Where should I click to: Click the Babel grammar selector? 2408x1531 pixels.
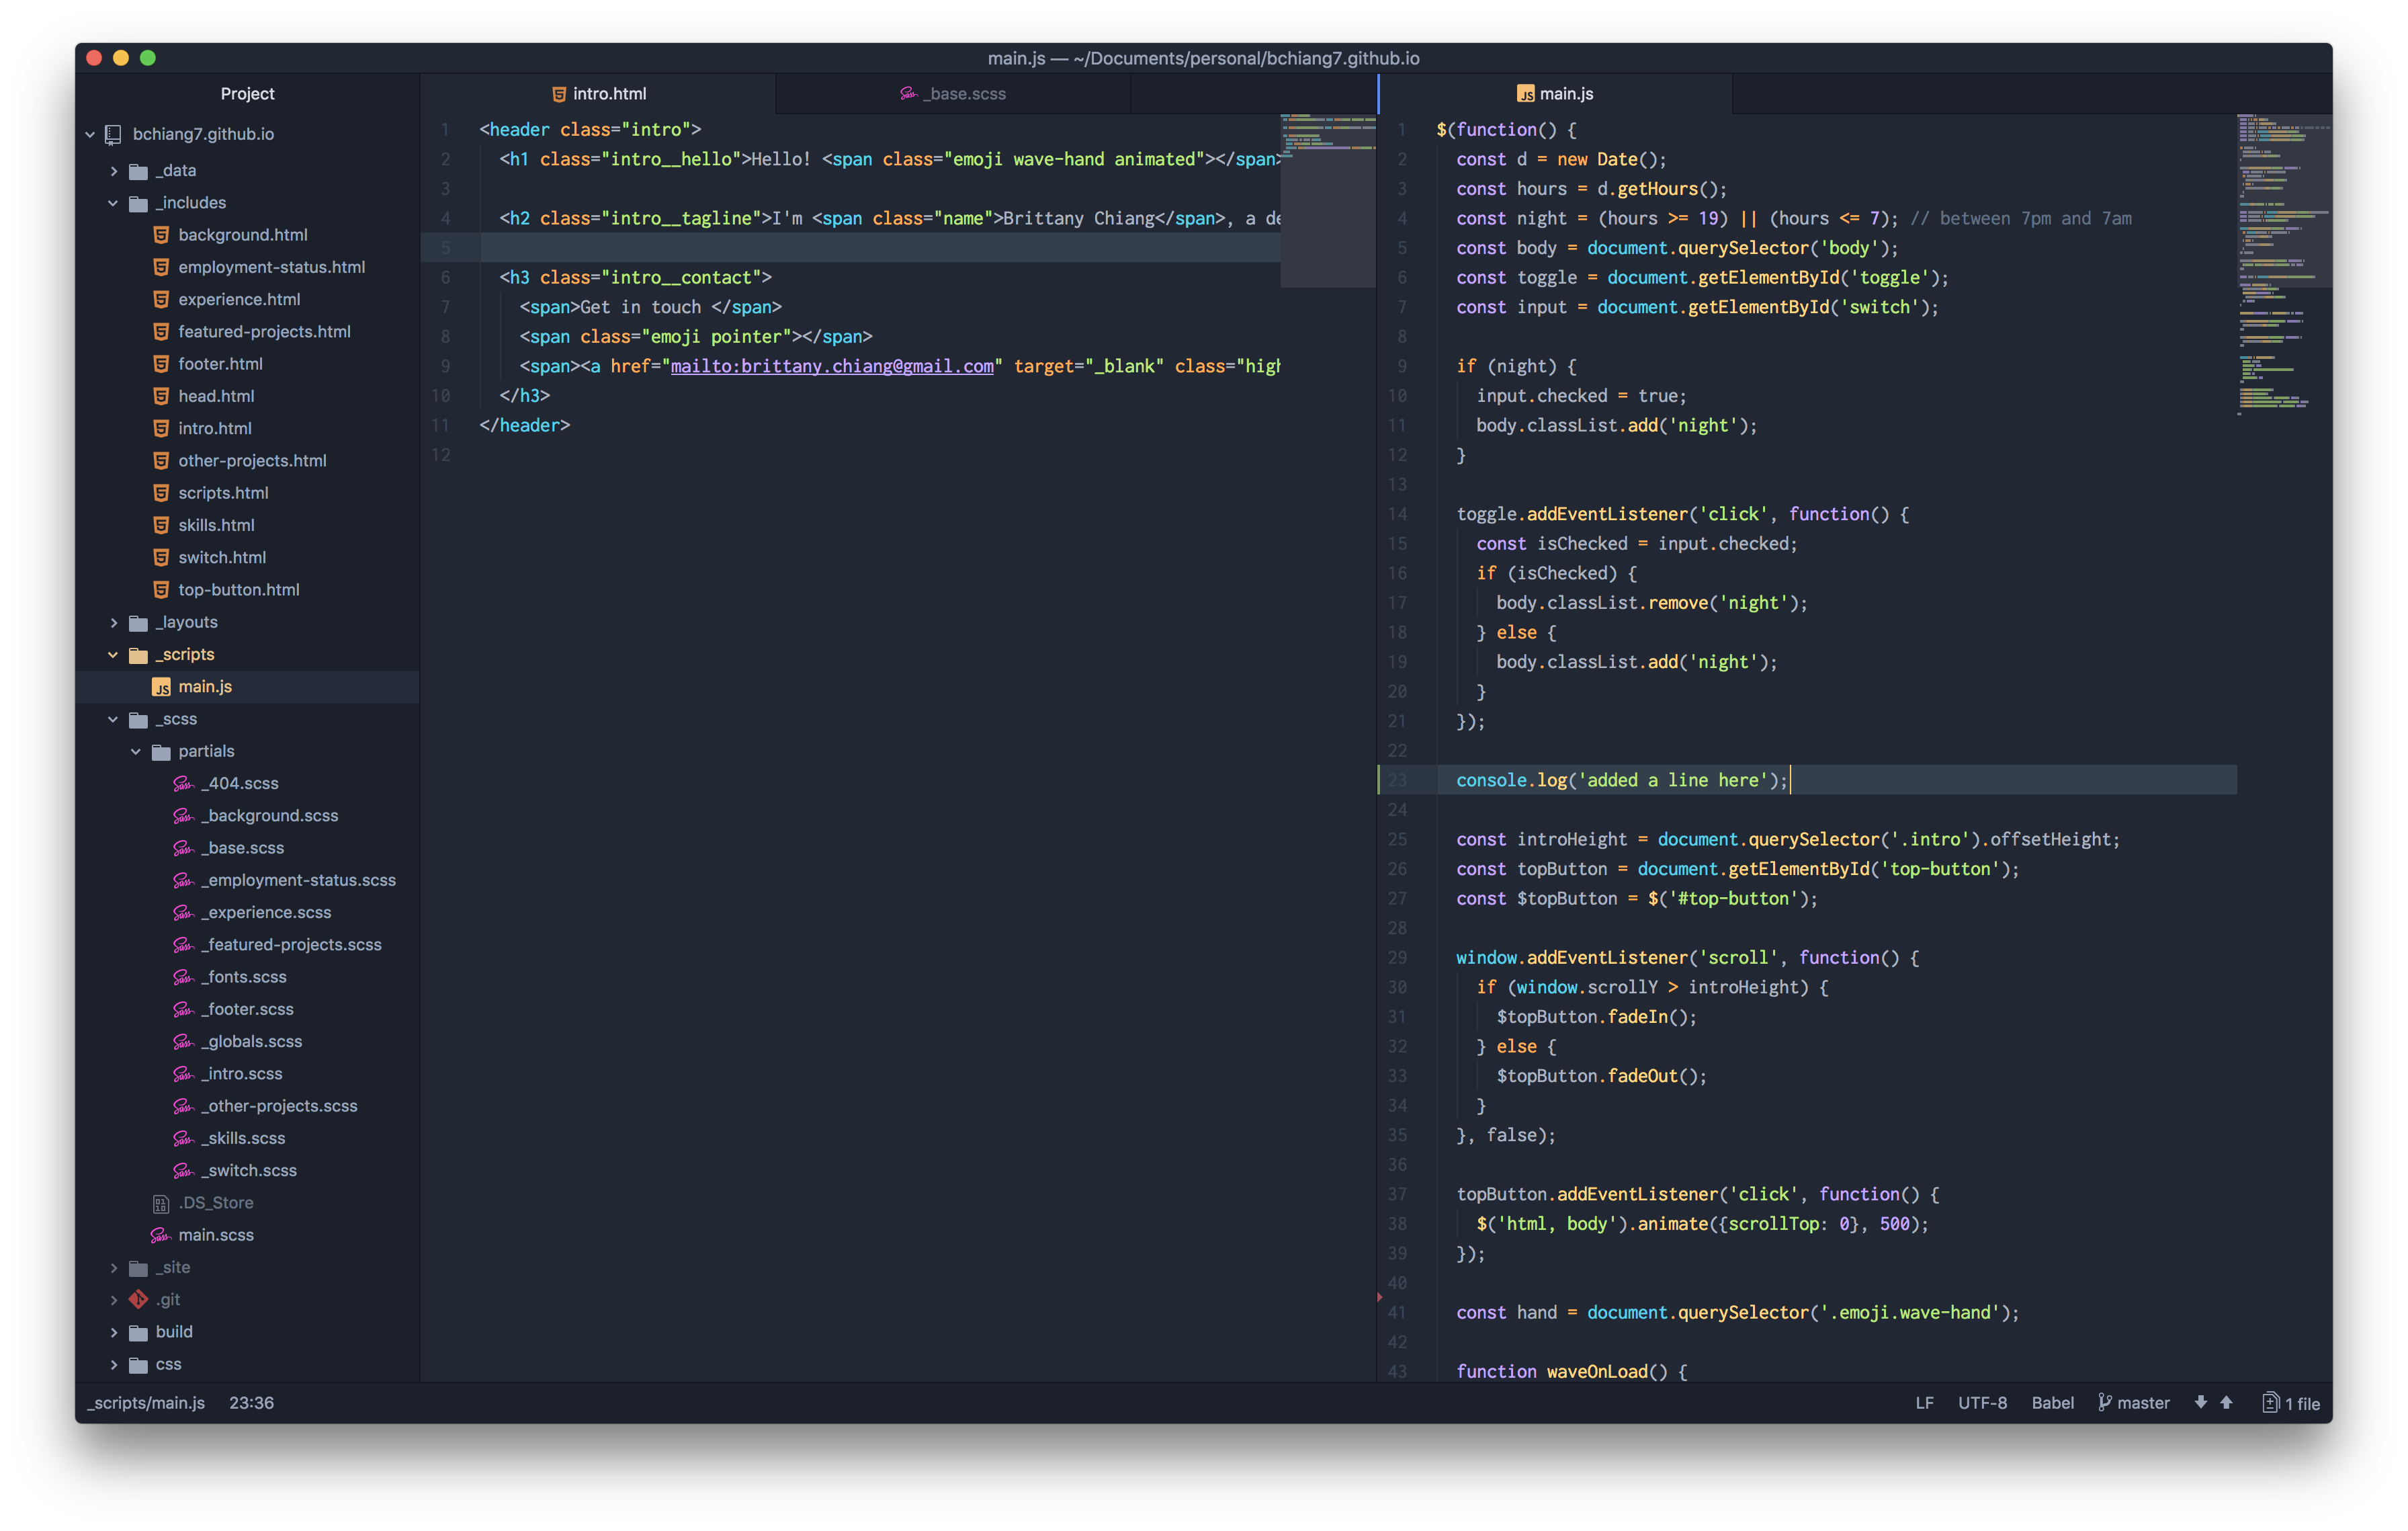coord(2052,1402)
